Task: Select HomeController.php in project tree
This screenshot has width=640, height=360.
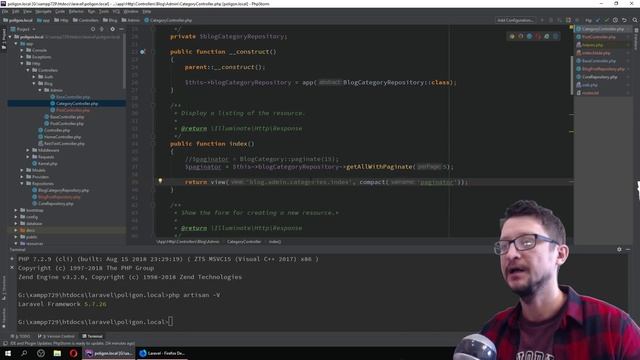Action: [59, 137]
